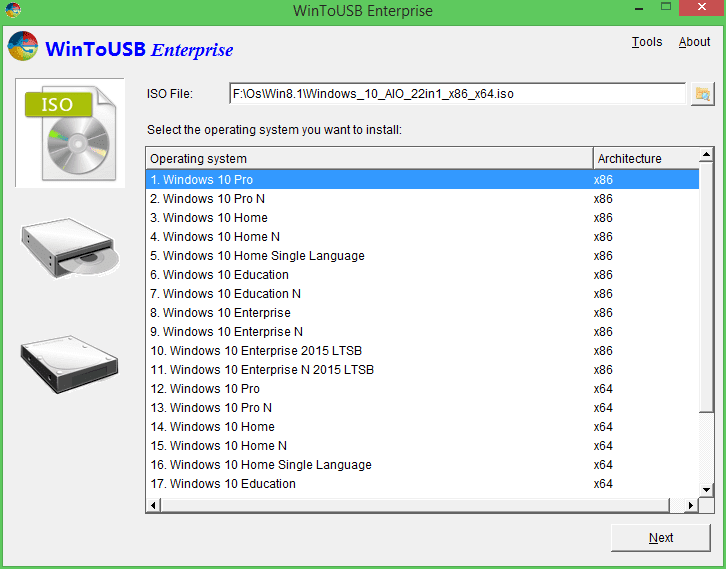Open the About menu
726x569 pixels.
694,42
